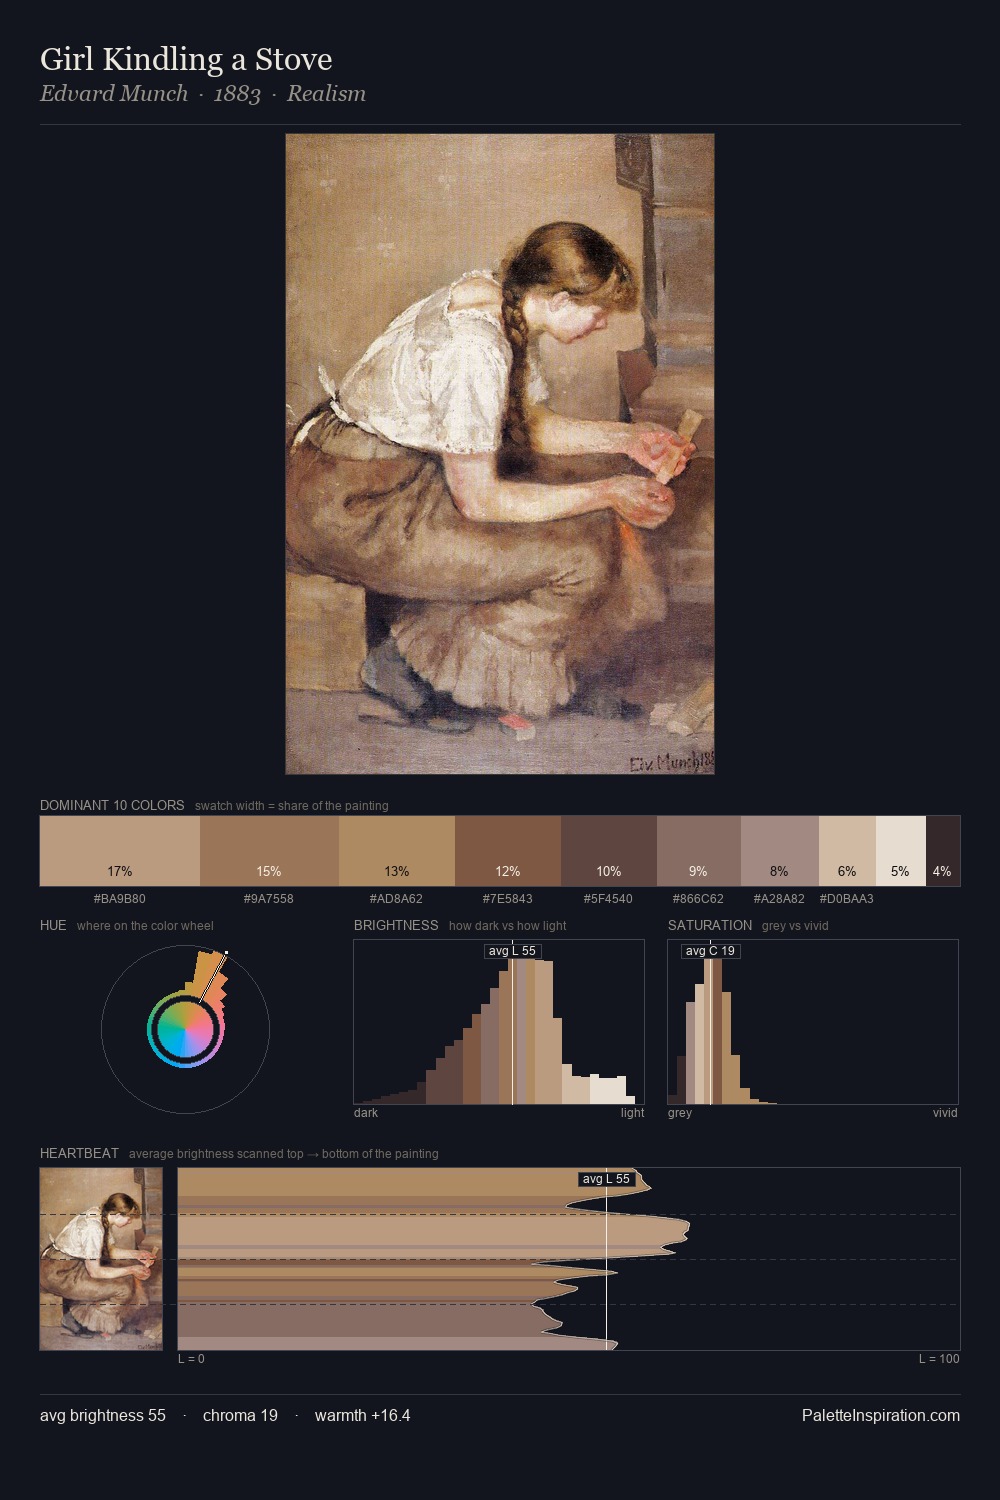The image size is (1000, 1500).
Task: Open the small heartbeat painting thumbnail
Action: (101, 1259)
